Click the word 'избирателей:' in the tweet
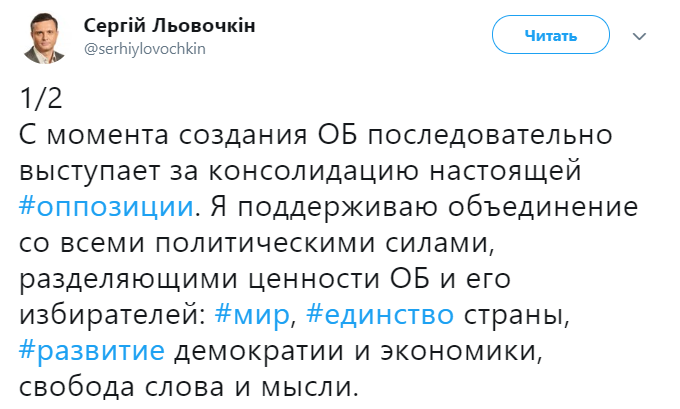Screen dimensions: 680x409 point(110,316)
